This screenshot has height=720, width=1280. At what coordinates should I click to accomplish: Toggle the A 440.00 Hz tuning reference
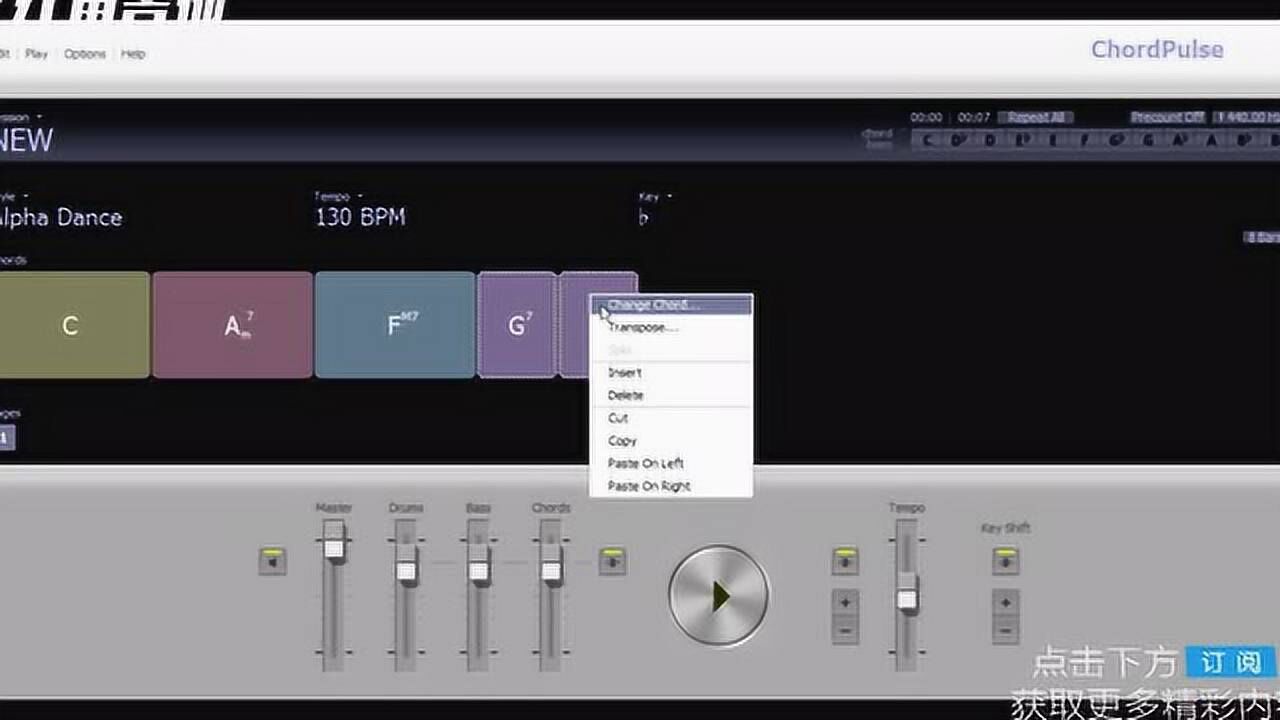coord(1248,117)
